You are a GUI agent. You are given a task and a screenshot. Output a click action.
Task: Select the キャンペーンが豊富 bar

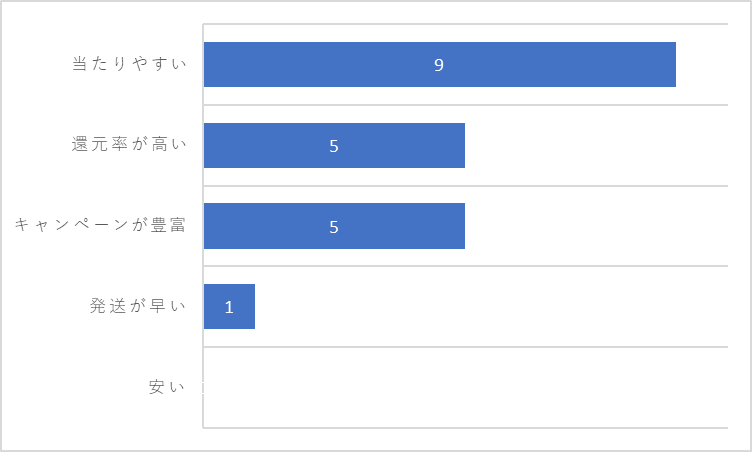(334, 226)
